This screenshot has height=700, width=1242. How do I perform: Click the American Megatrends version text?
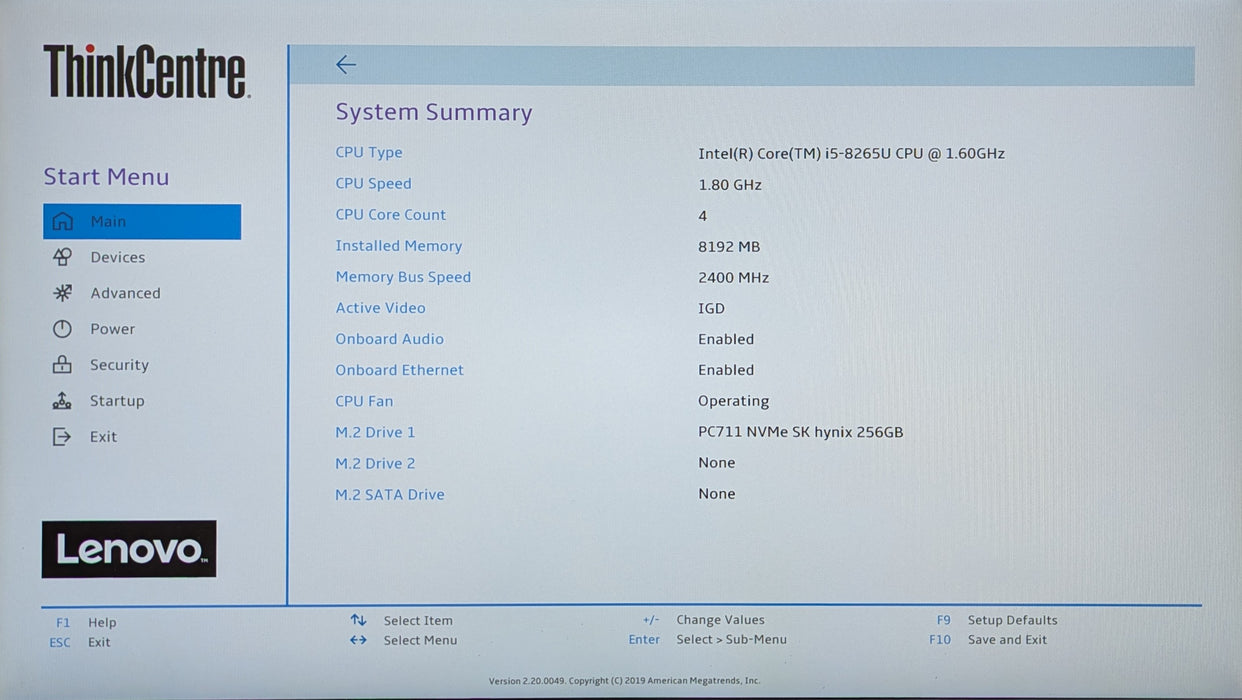[x=624, y=681]
